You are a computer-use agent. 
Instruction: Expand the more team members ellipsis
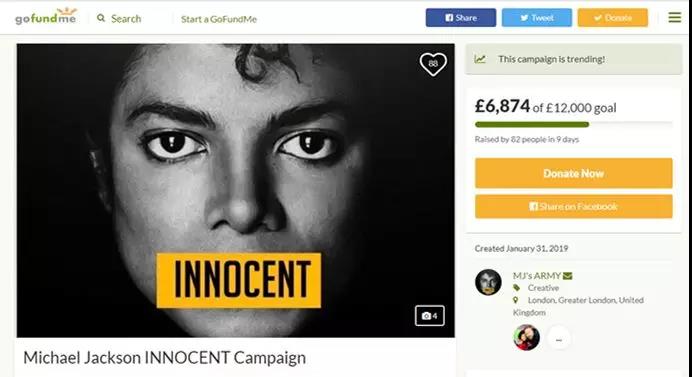pos(559,339)
